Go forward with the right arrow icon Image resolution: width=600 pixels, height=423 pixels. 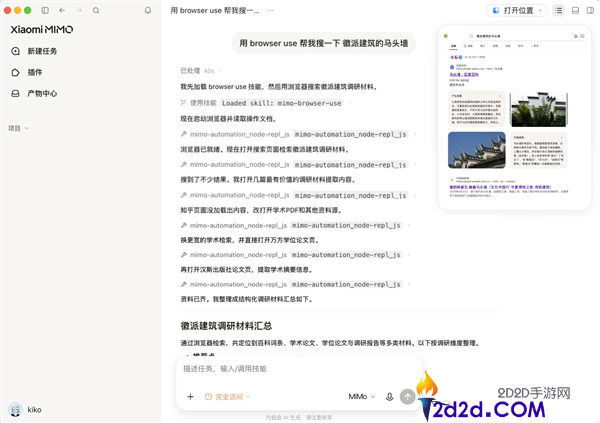point(79,10)
